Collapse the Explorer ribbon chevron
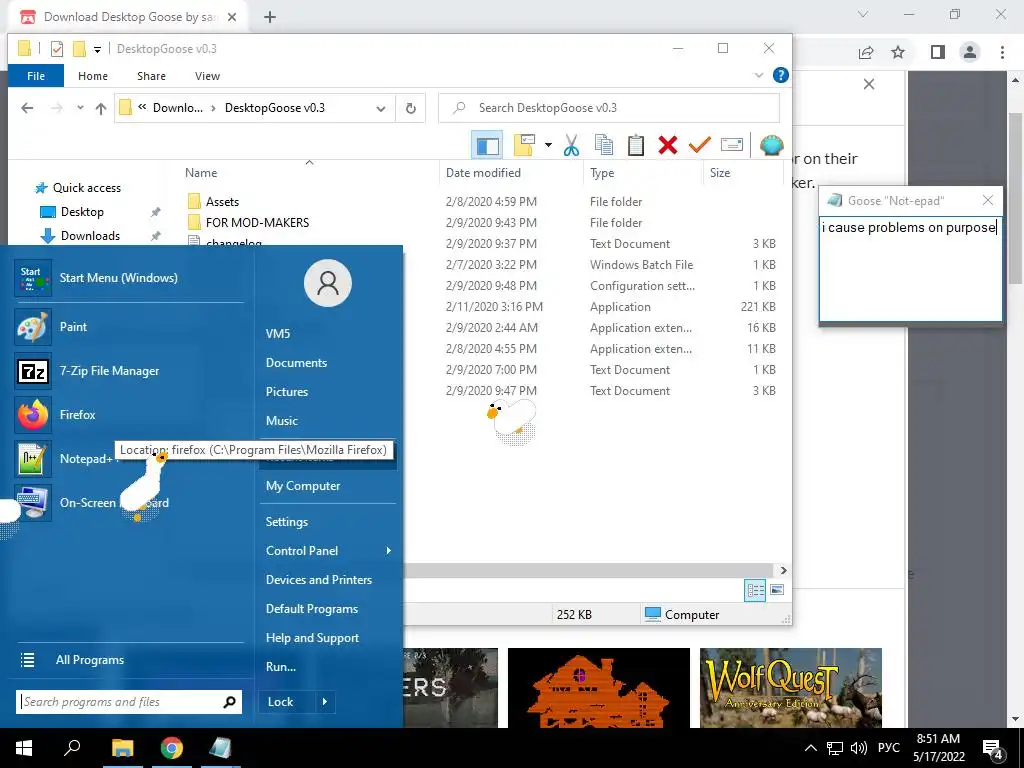 click(x=759, y=76)
